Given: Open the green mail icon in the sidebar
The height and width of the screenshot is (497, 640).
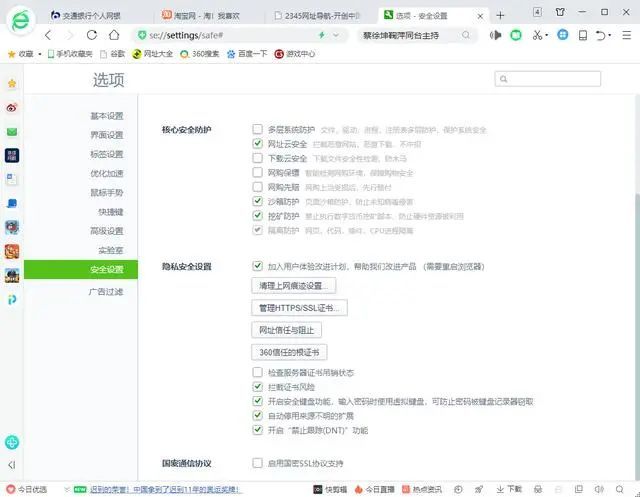Looking at the screenshot, I should [12, 132].
